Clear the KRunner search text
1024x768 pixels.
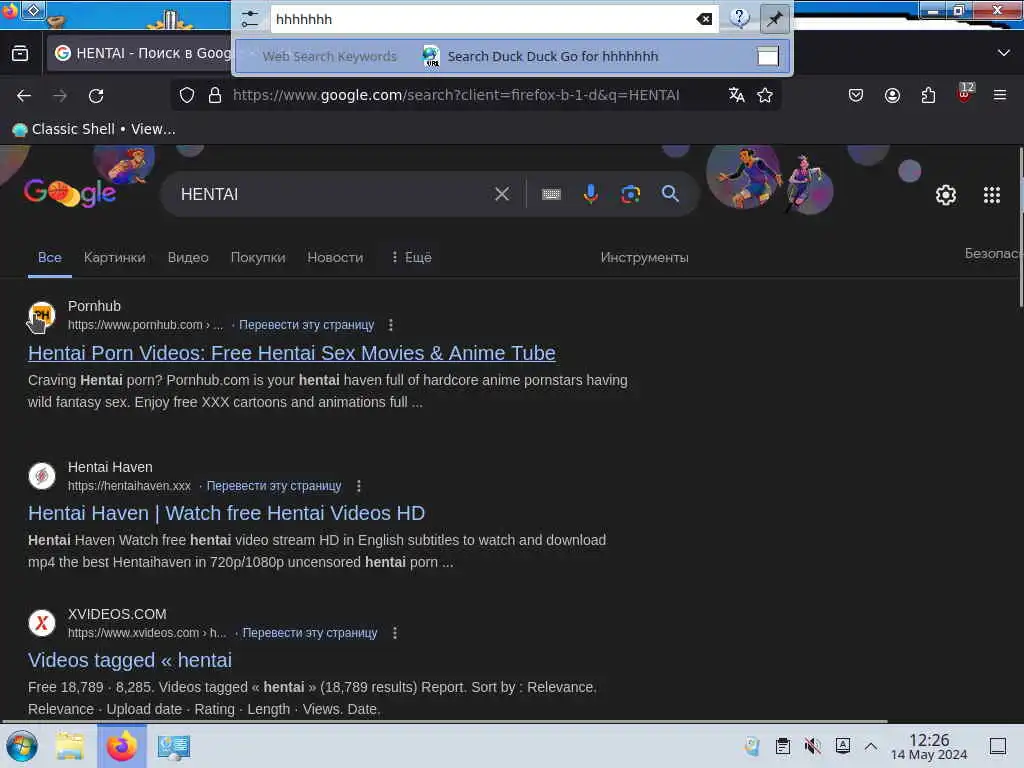704,19
